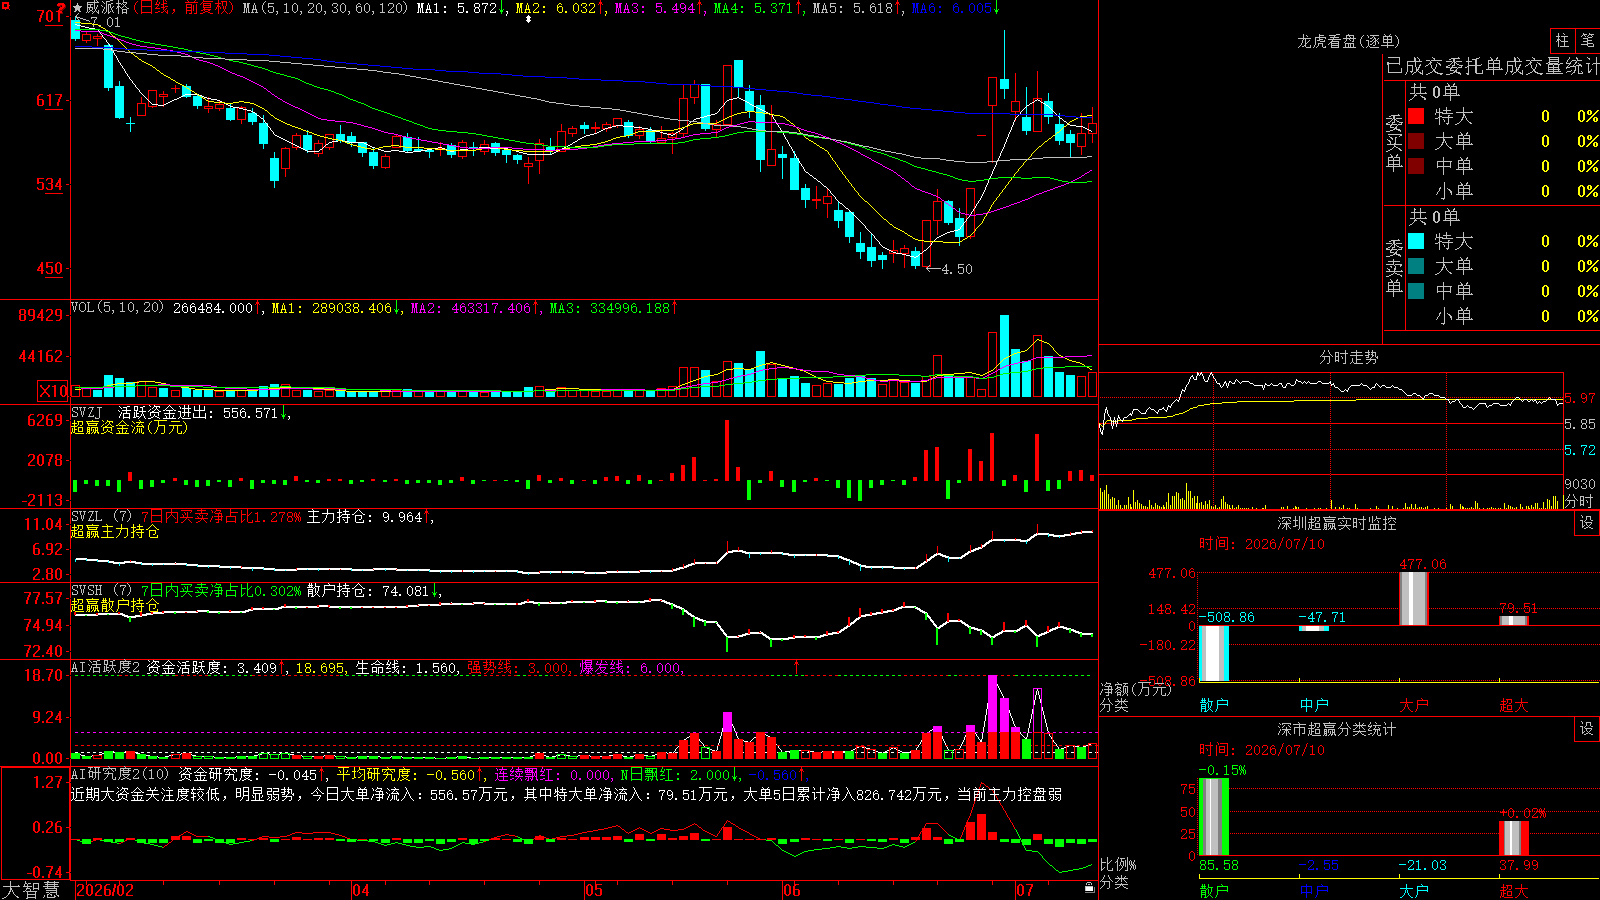This screenshot has width=1600, height=900.
Task: Click the 委卖单 side label
Action: (1394, 267)
